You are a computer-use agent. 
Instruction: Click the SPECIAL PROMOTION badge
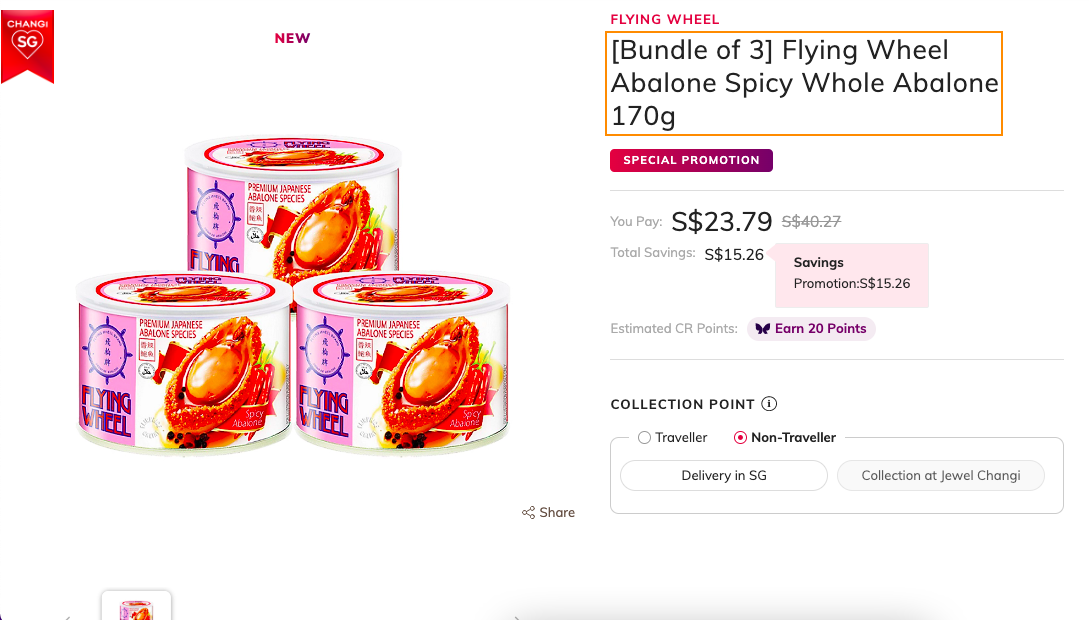pos(691,160)
